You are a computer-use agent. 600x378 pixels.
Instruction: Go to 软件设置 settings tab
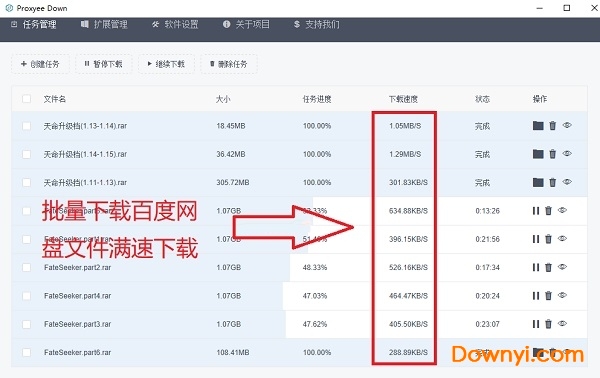click(x=175, y=24)
